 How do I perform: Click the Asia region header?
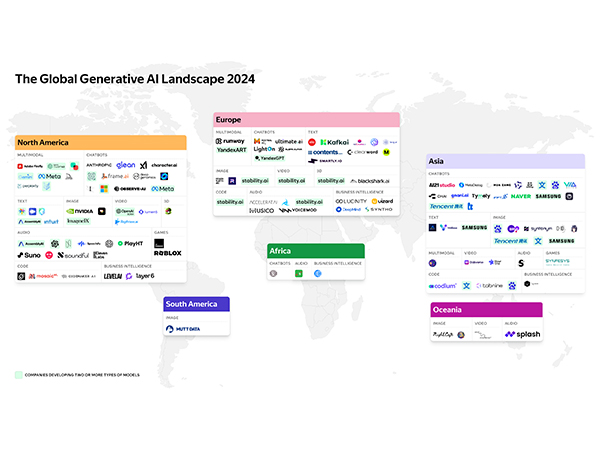pyautogui.click(x=505, y=161)
